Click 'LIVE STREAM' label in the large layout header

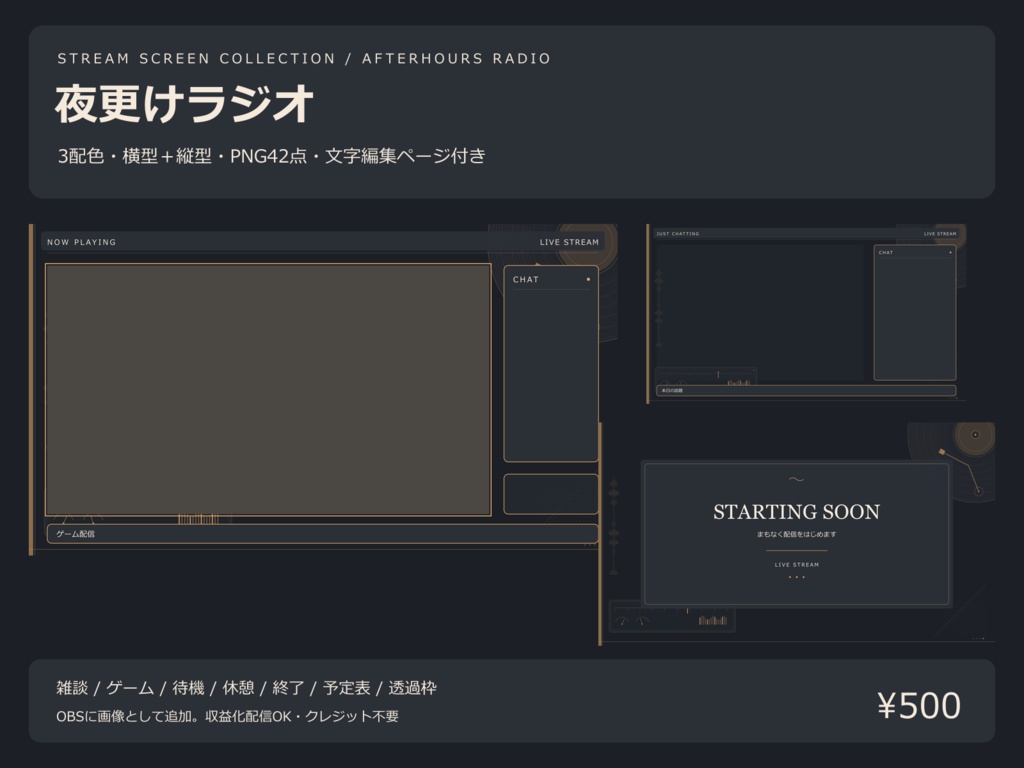click(x=569, y=242)
